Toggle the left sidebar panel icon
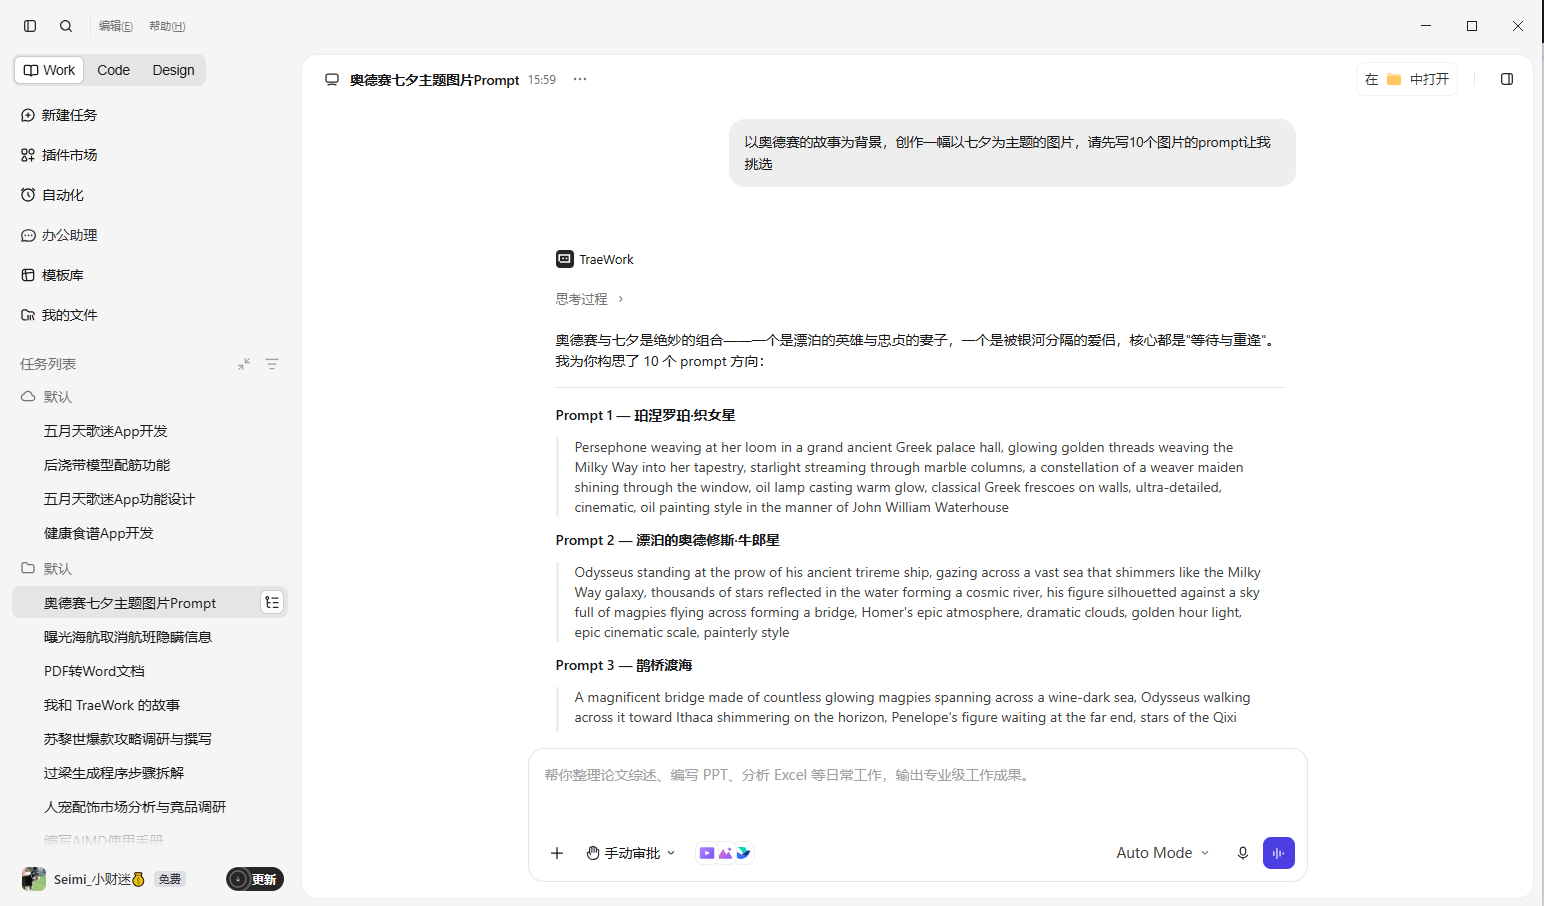Viewport: 1544px width, 906px height. click(30, 26)
